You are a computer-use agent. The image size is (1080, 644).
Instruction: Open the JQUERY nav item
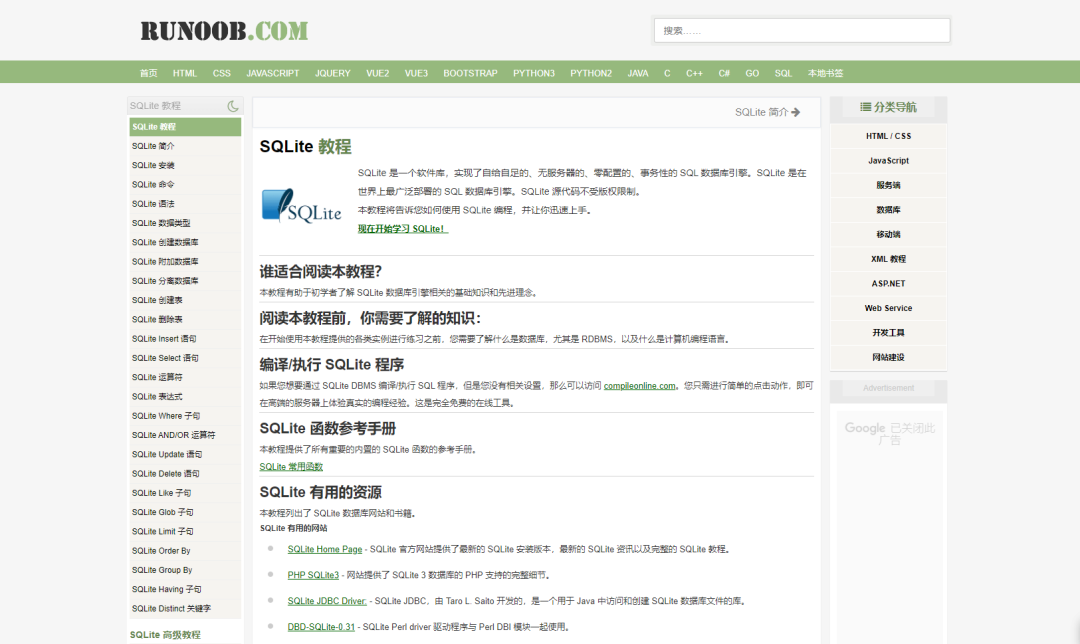click(333, 73)
